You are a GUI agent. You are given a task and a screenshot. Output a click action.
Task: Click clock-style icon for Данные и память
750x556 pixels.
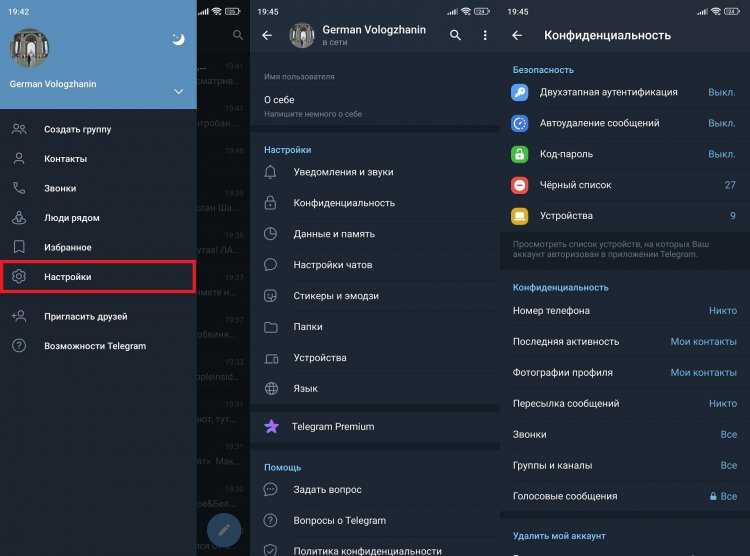point(271,234)
